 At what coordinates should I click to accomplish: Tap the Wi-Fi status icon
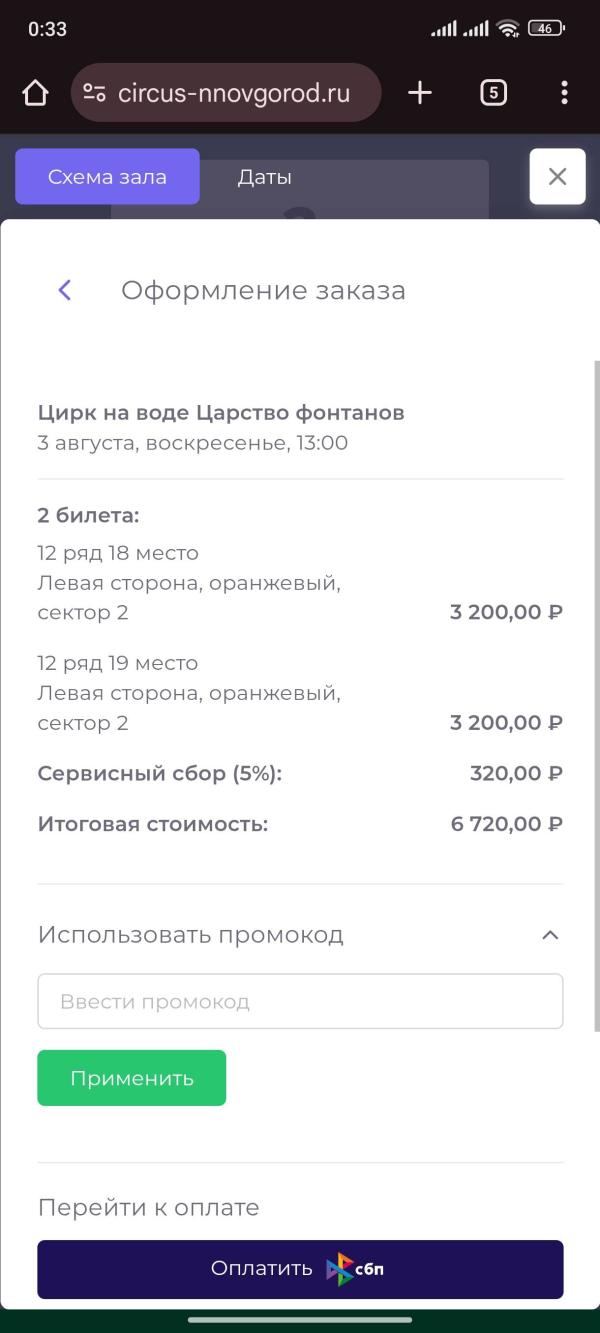click(508, 29)
